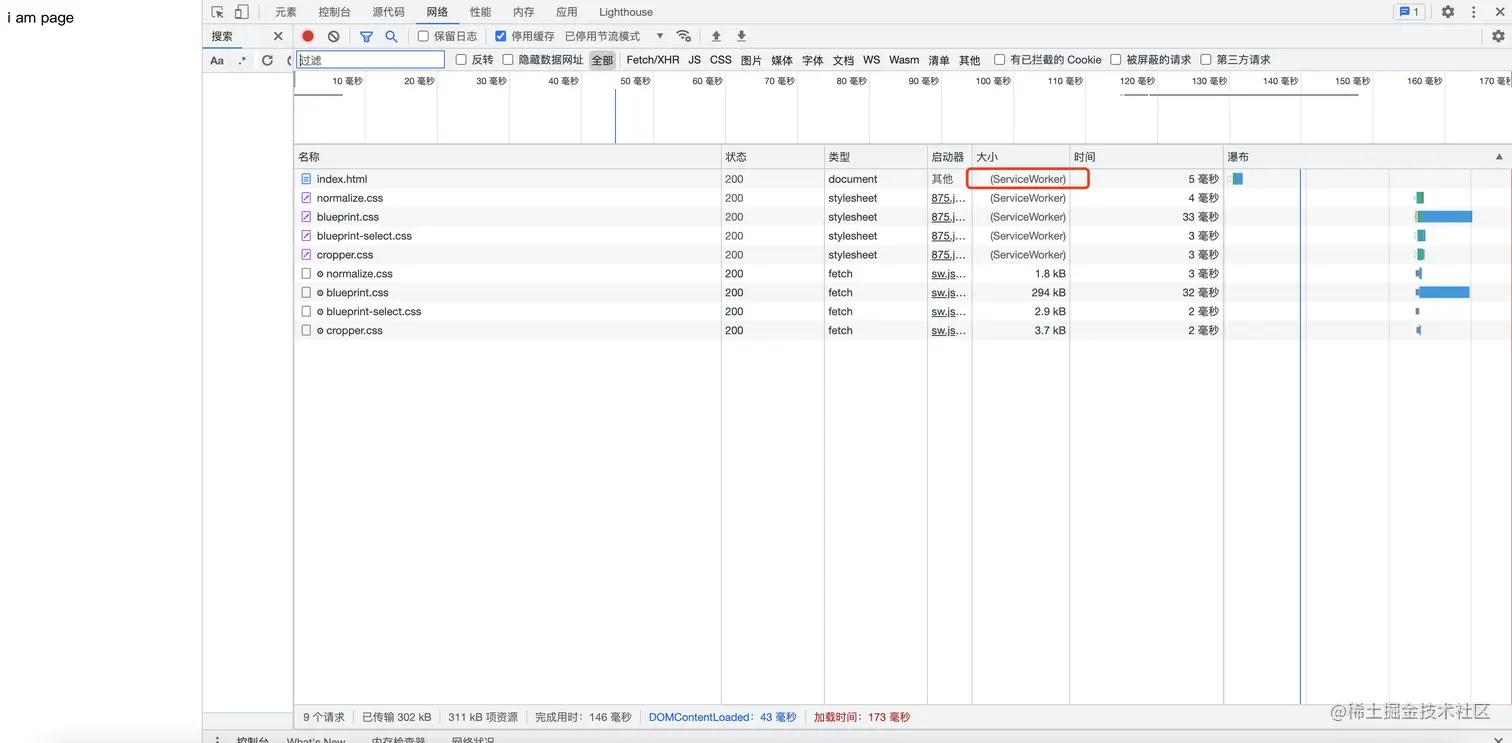Click the DOMContentLoaded 43 毫秒 status entry

(723, 717)
